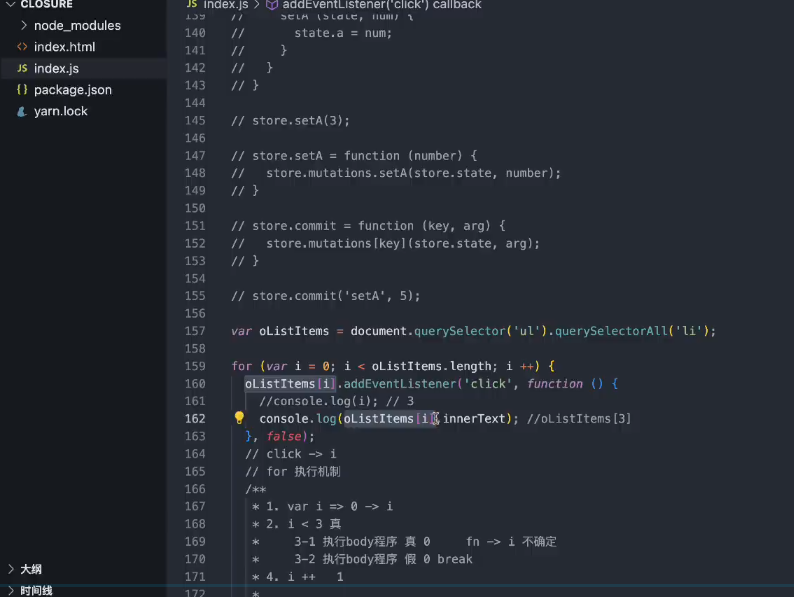Click 'innerText' on line 162

pos(474,419)
